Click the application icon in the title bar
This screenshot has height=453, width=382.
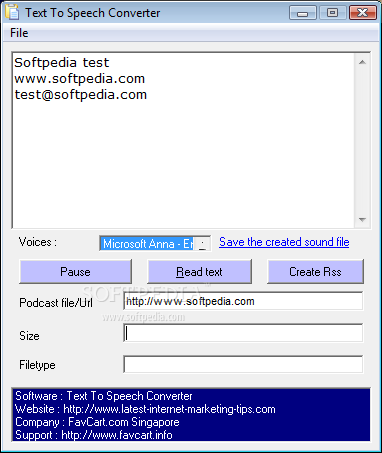point(12,12)
